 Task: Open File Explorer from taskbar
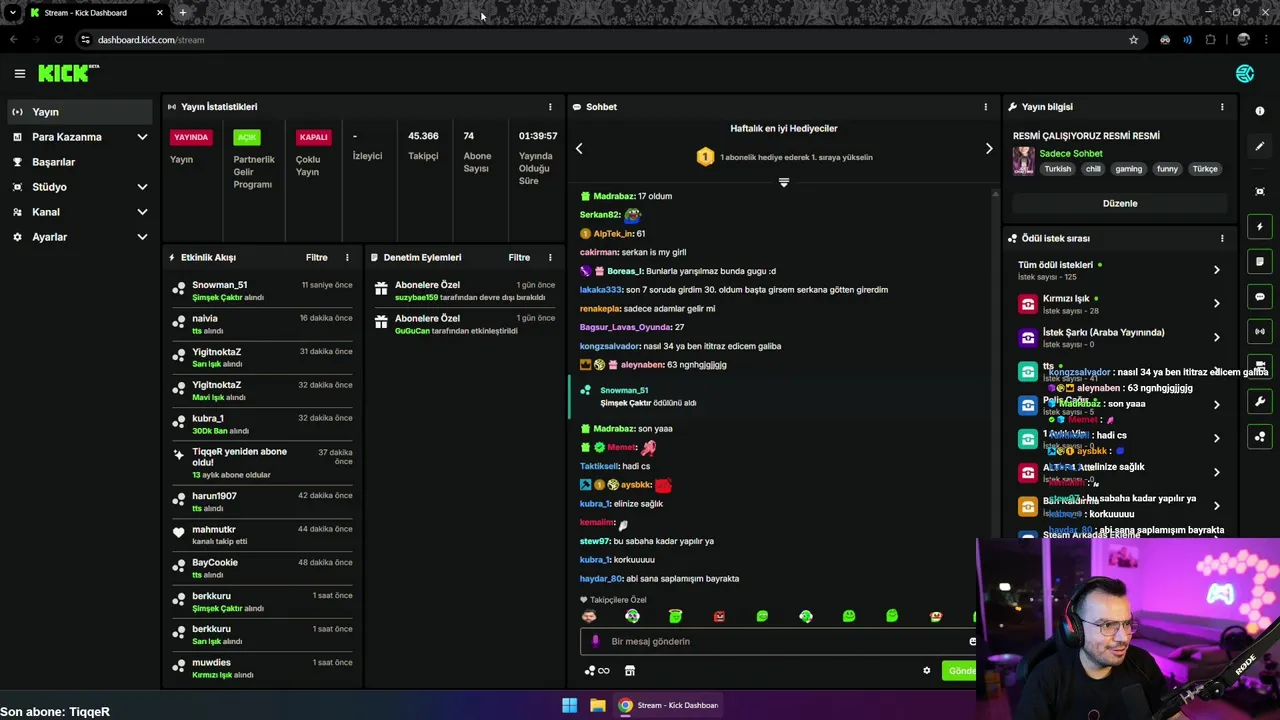tap(597, 705)
